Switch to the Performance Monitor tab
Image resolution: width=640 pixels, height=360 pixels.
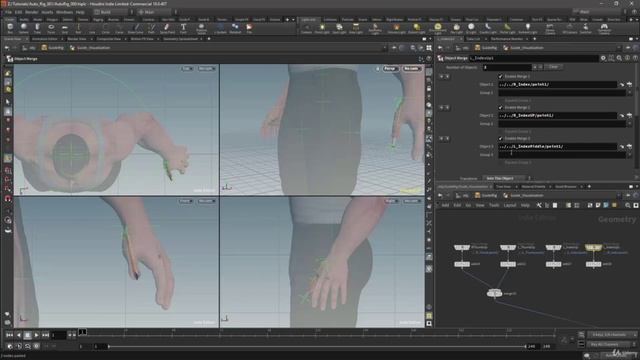[507, 39]
